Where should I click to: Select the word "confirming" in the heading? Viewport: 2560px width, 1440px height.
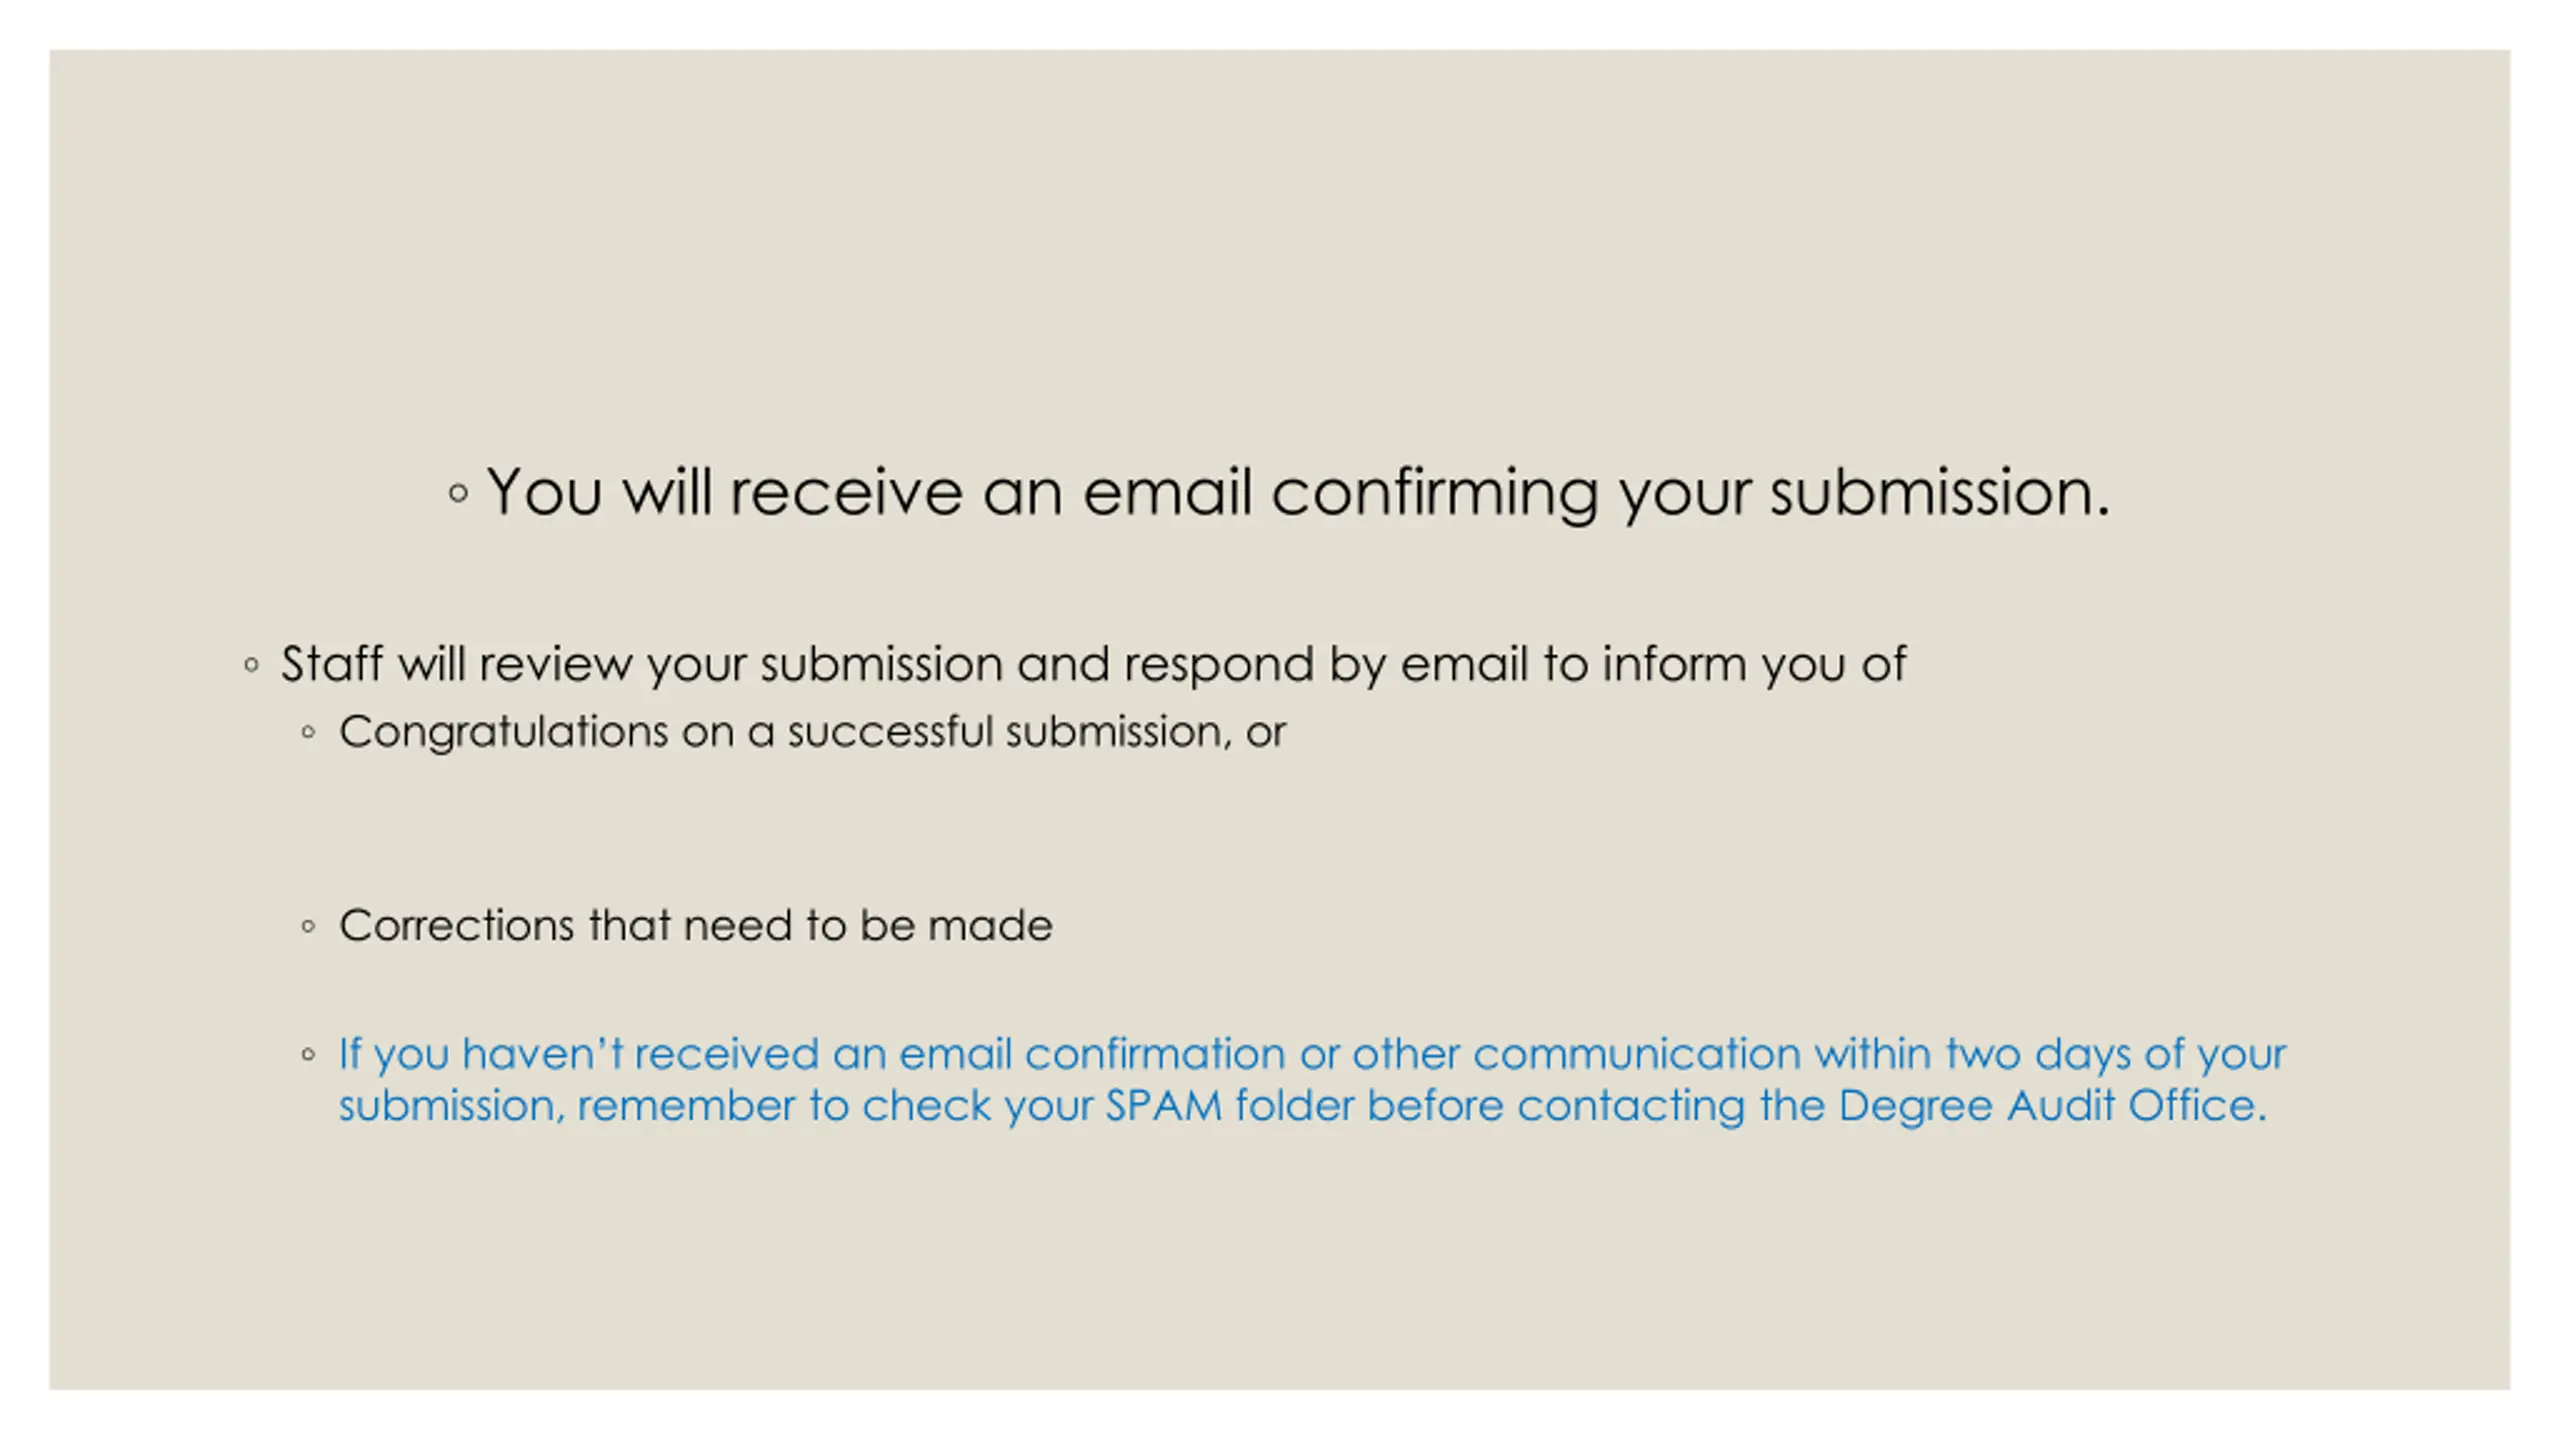click(1434, 492)
